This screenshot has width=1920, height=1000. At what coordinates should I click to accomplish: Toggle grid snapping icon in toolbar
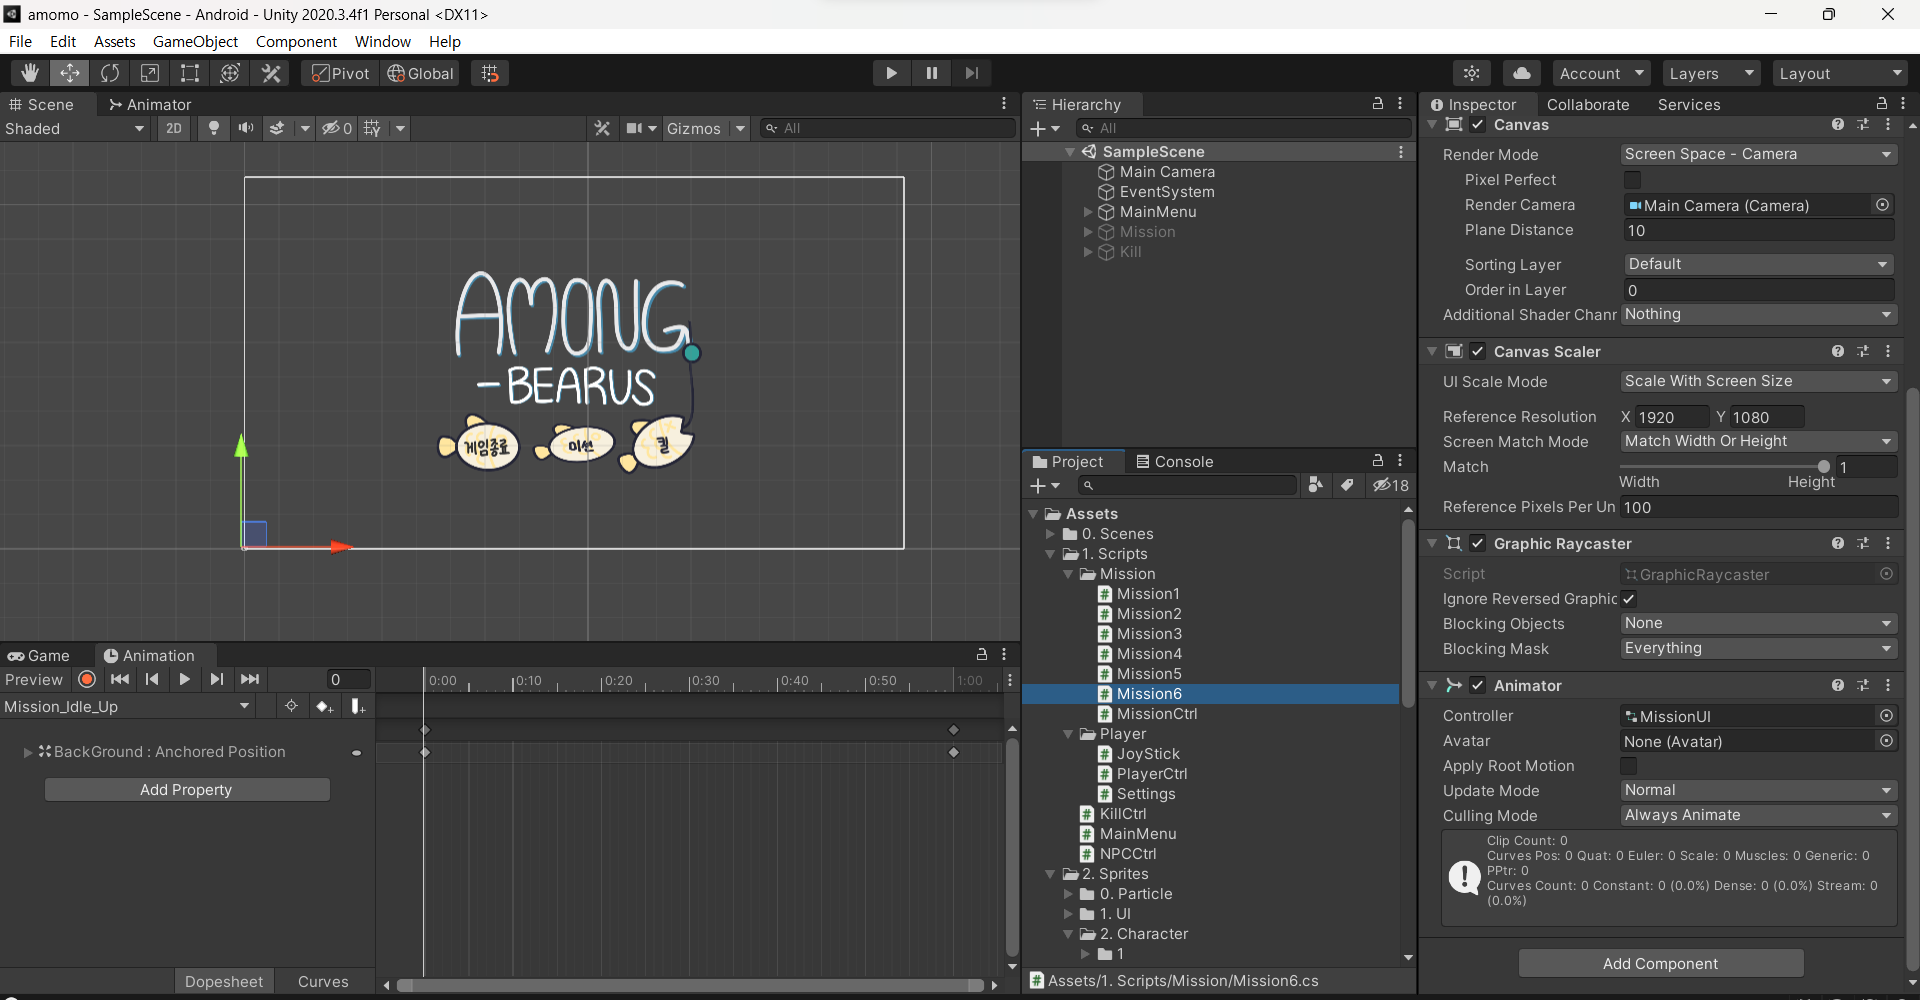(x=490, y=73)
